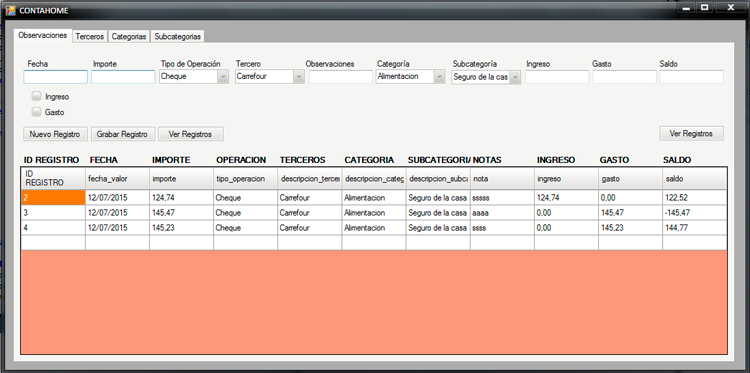Select the highlighted ID cell '2'
Viewport: 750px width, 373px height.
click(53, 197)
